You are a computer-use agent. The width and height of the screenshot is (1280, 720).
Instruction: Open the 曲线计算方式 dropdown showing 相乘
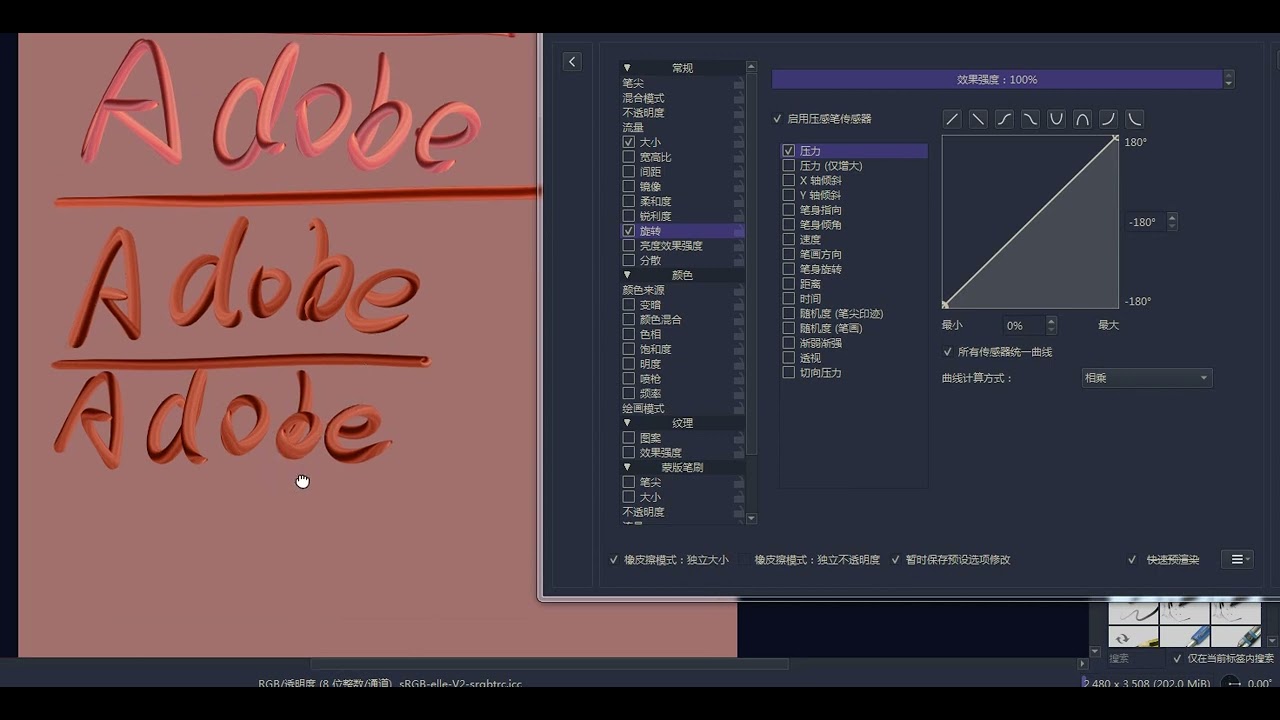(x=1147, y=378)
